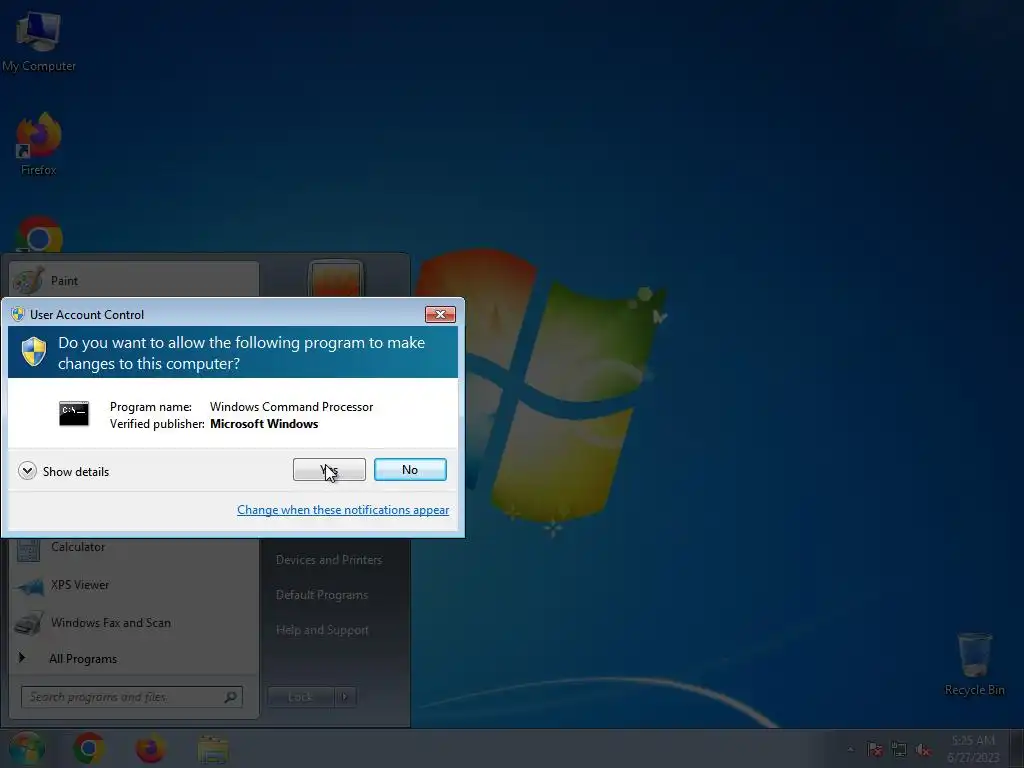1024x768 pixels.
Task: Click No in User Account Control
Action: tap(410, 470)
